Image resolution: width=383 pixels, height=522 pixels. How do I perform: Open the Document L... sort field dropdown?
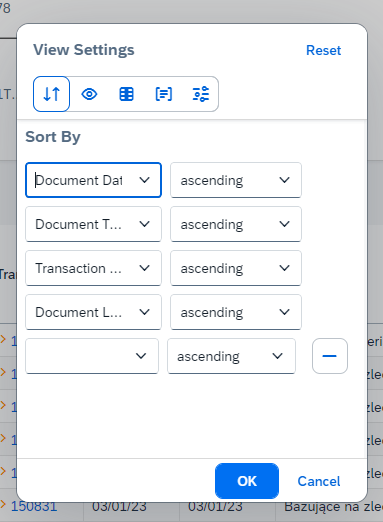click(x=93, y=312)
